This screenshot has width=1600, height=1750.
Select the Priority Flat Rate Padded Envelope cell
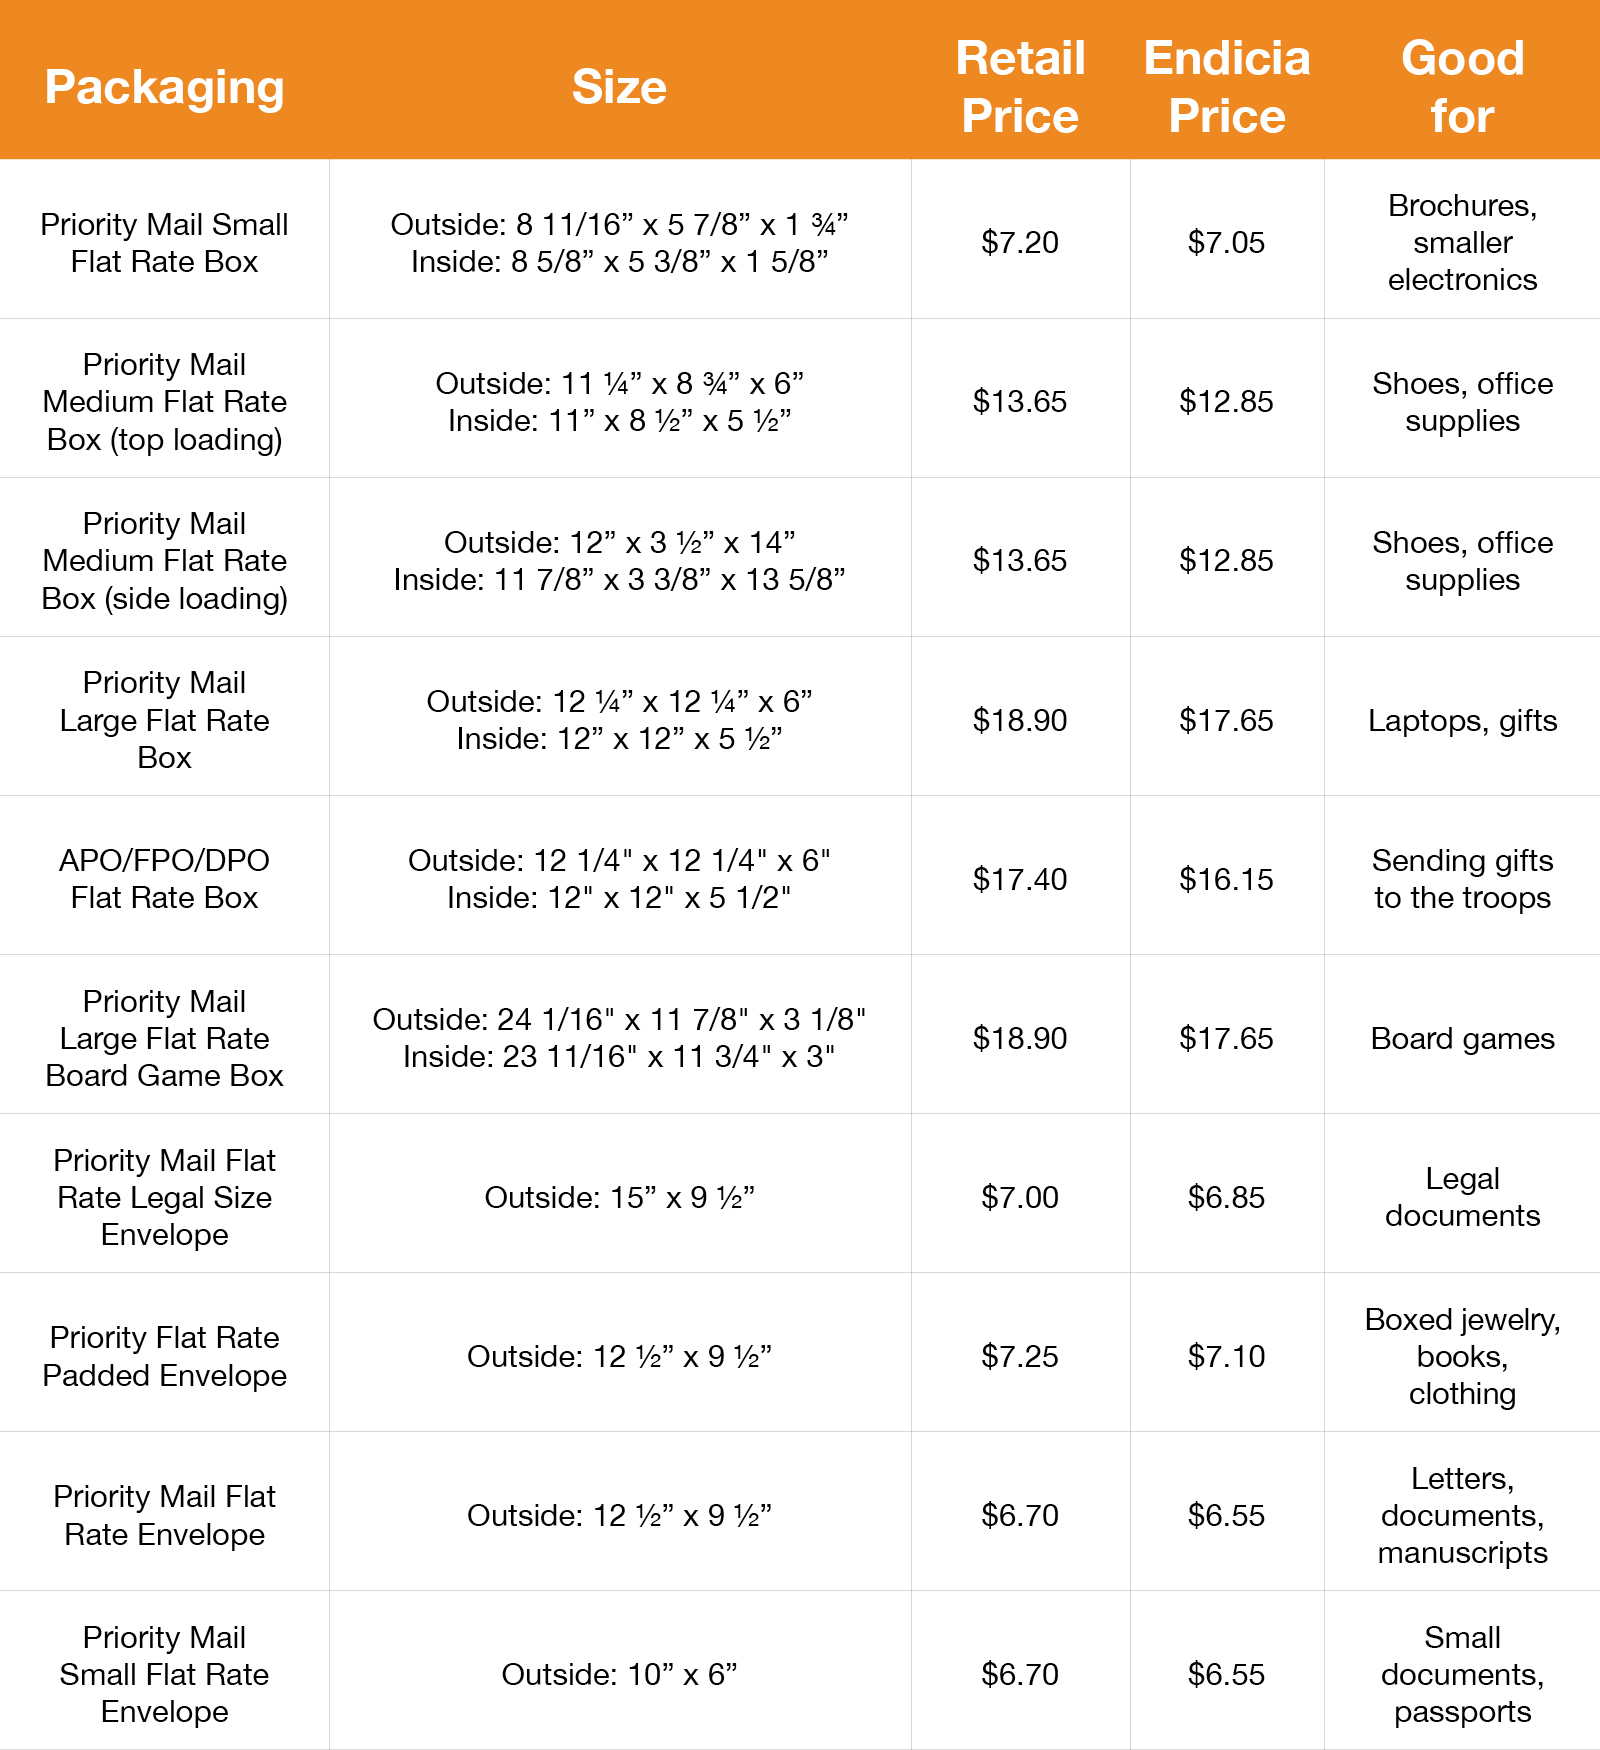(164, 1356)
